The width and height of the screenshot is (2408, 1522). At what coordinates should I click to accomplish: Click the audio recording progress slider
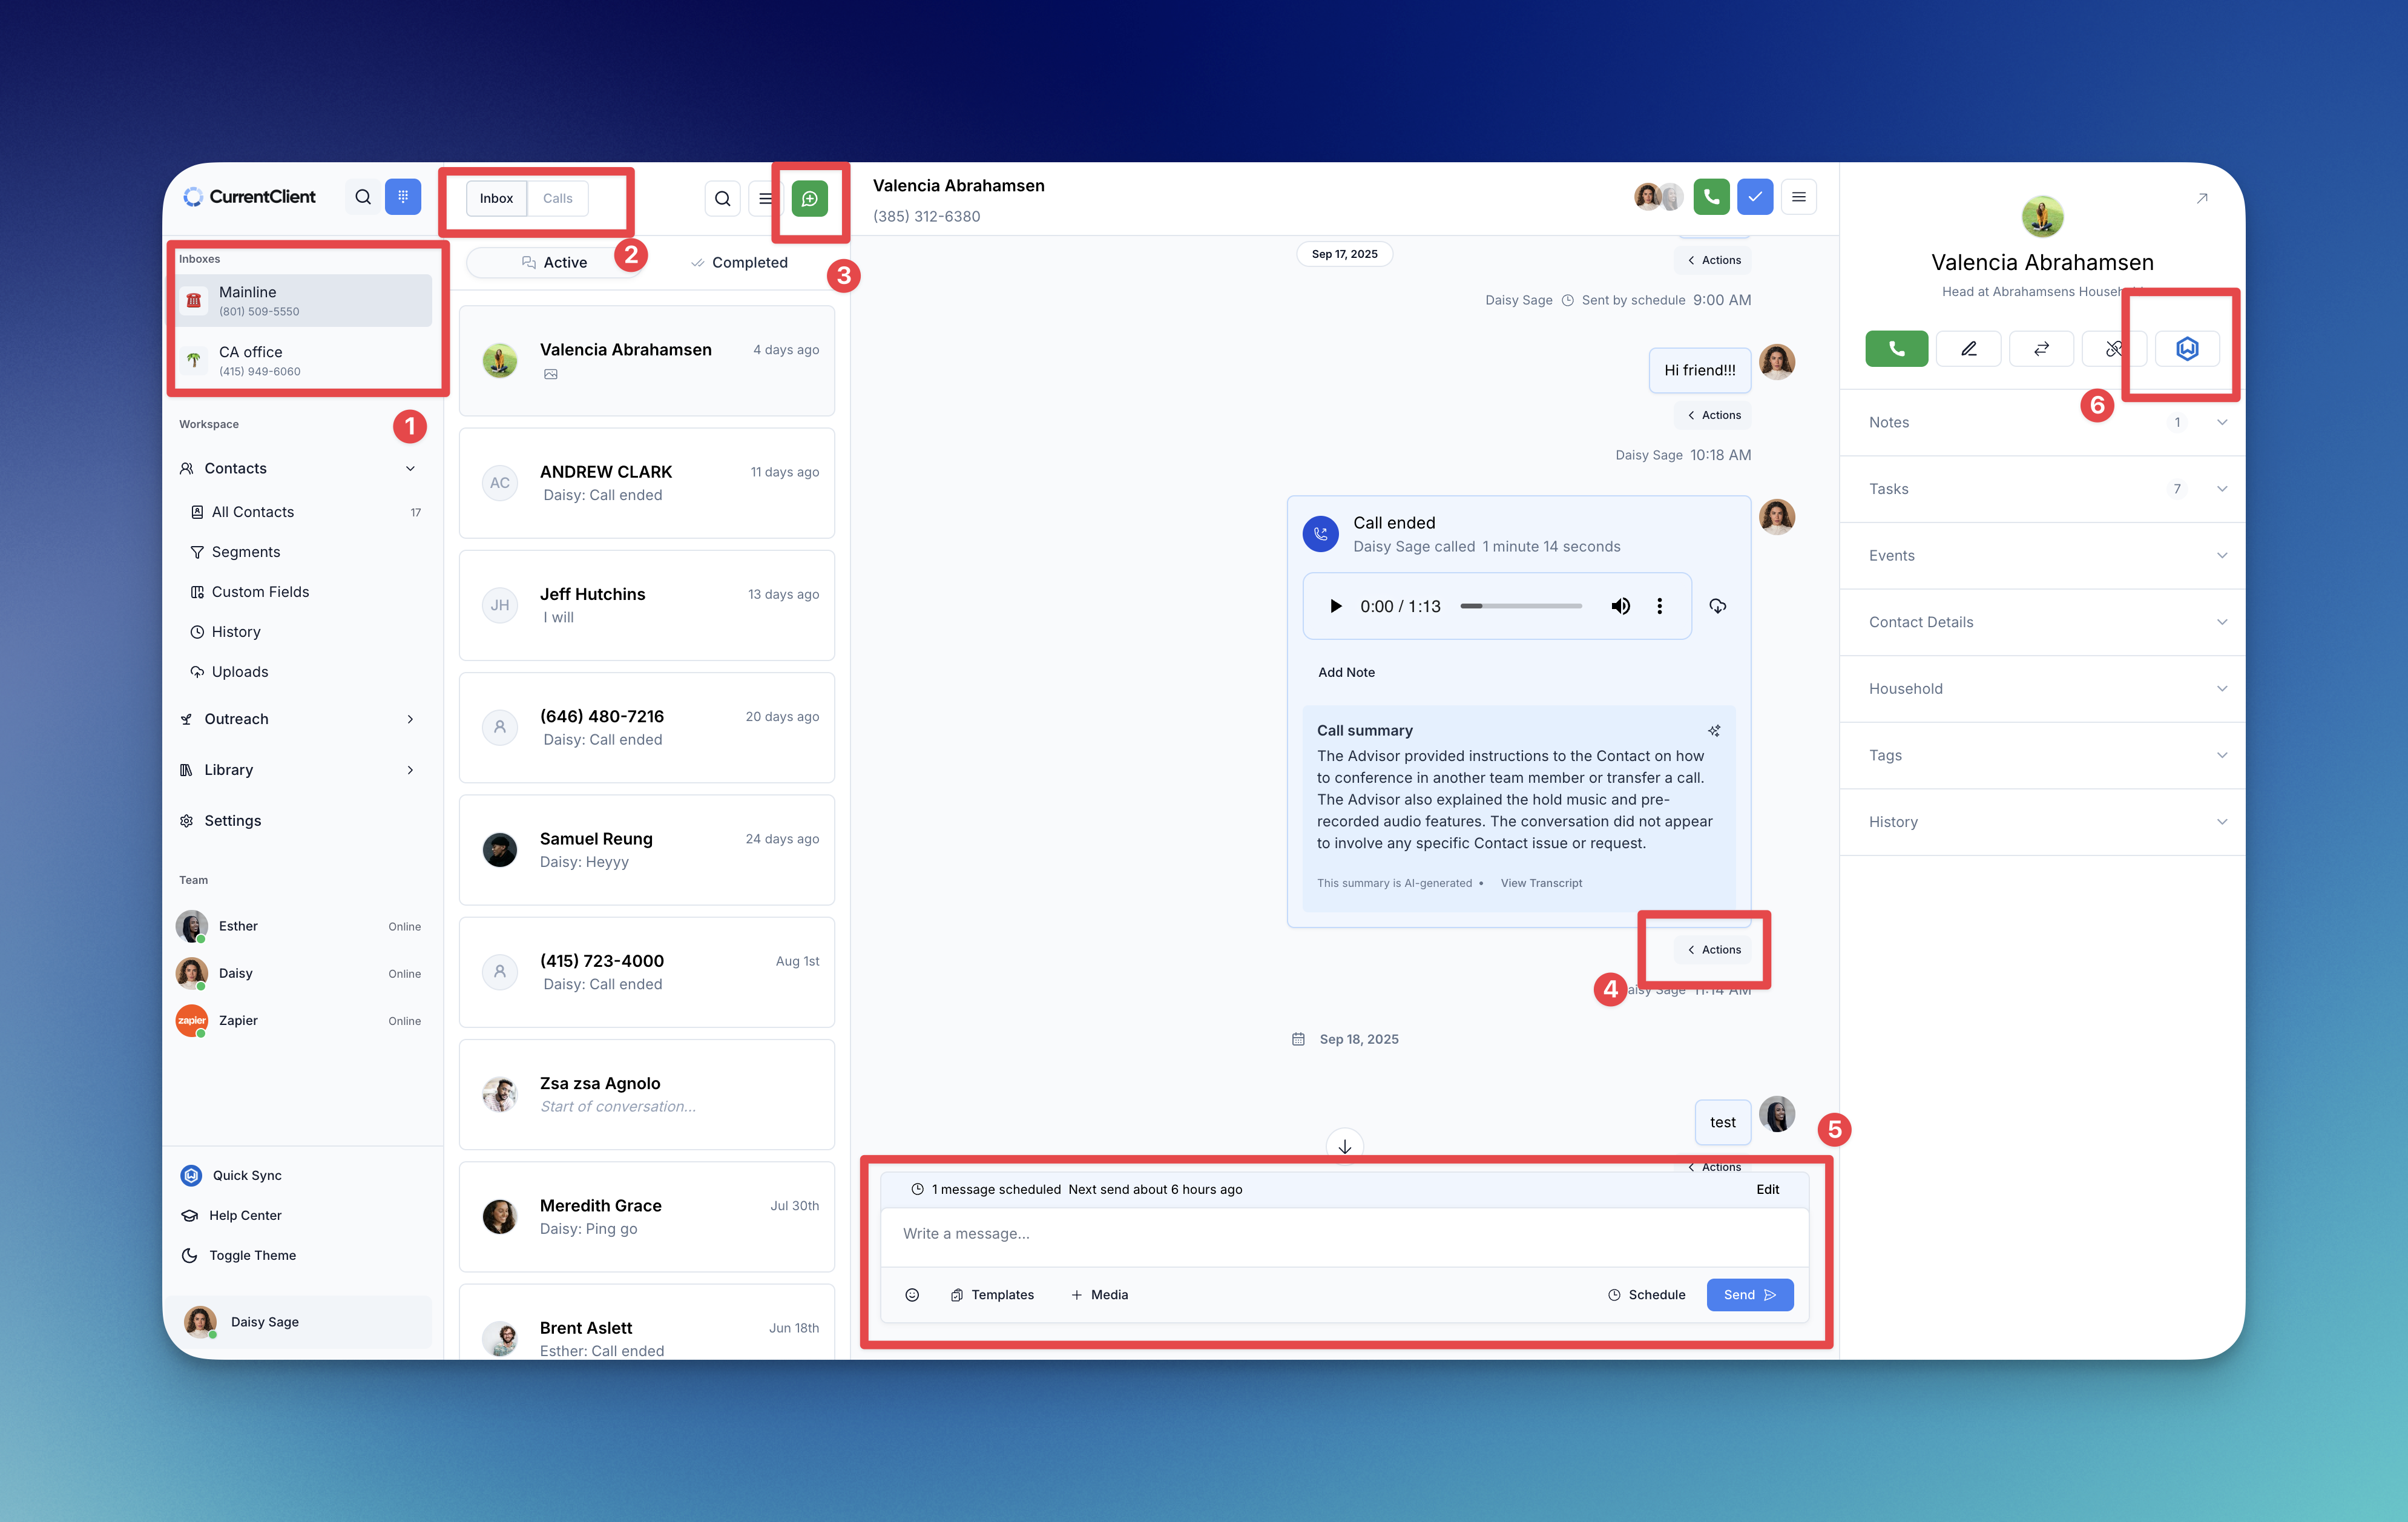[1520, 606]
